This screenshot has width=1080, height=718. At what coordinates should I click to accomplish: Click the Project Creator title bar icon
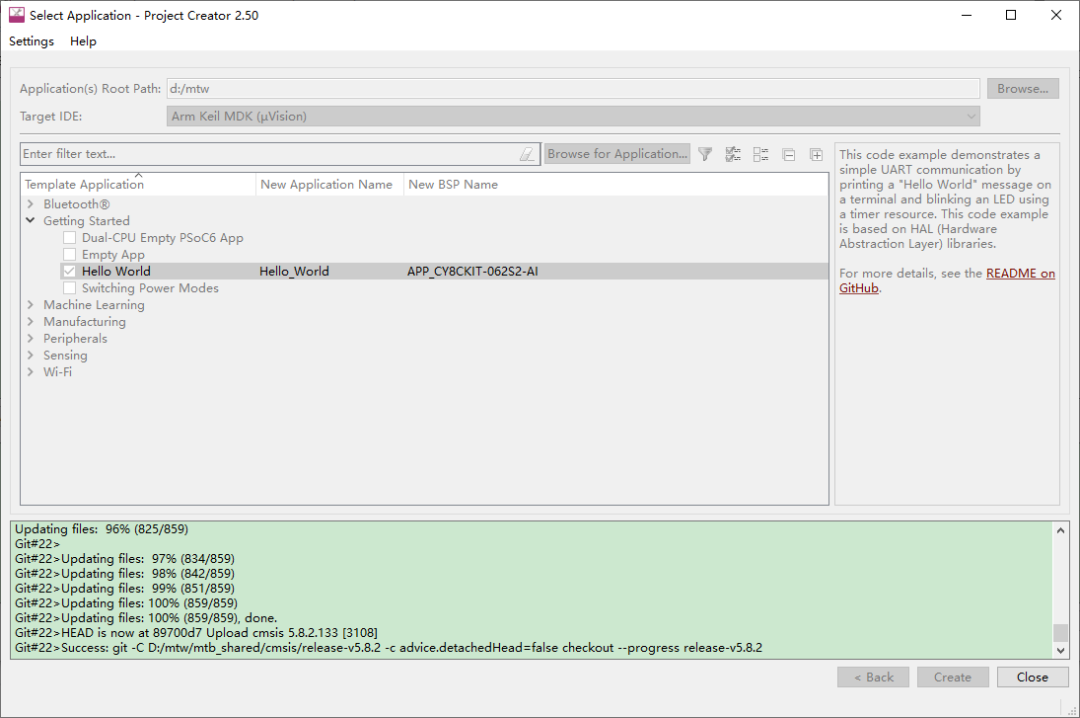[x=16, y=14]
